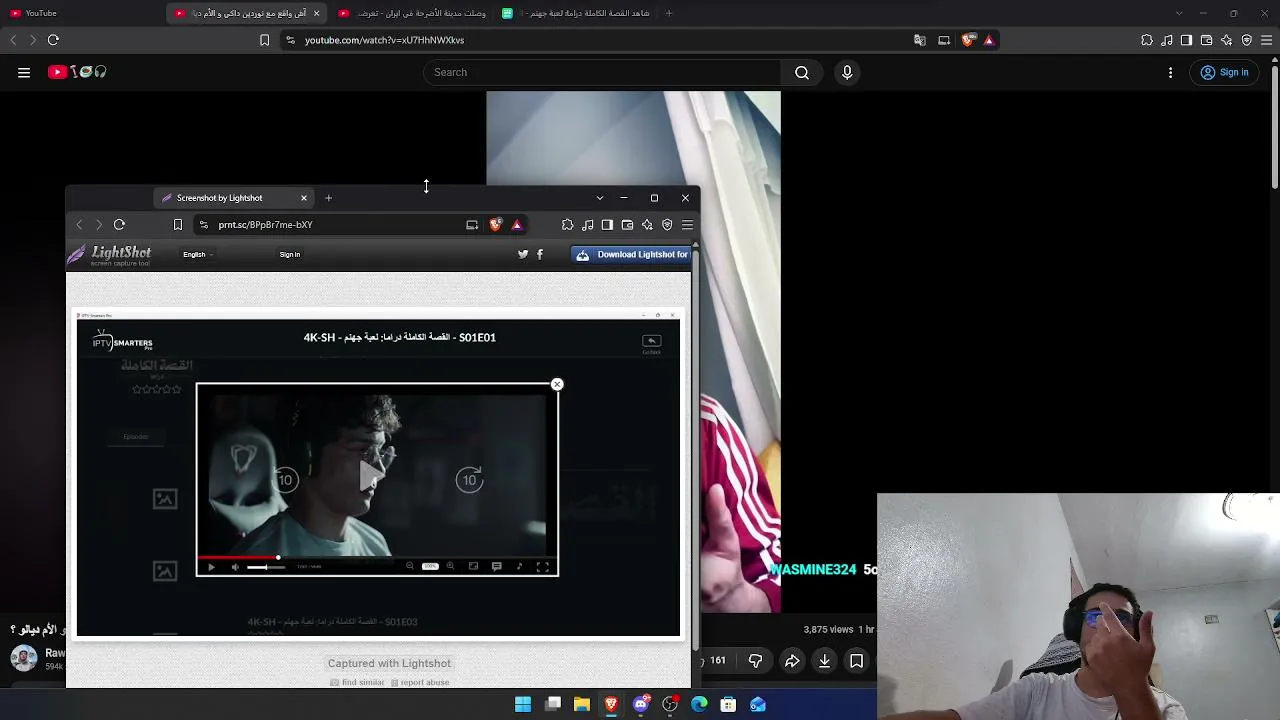Screen dimensions: 1280x720
Task: Add a new tab in Lightshot window
Action: click(x=328, y=198)
